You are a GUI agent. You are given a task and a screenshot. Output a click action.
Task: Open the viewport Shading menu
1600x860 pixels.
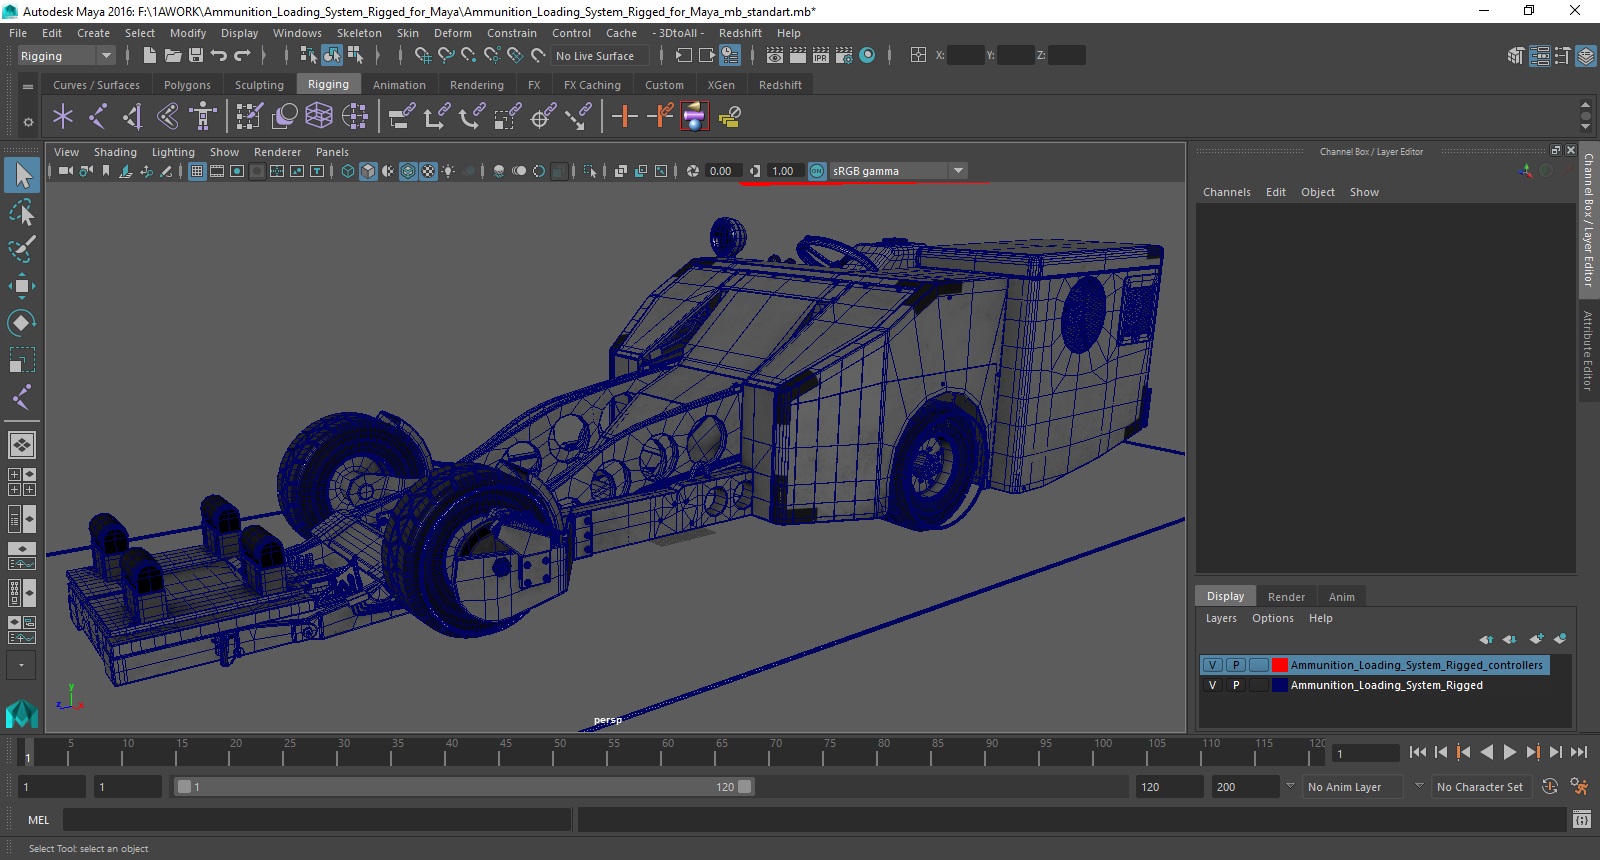[x=115, y=152]
